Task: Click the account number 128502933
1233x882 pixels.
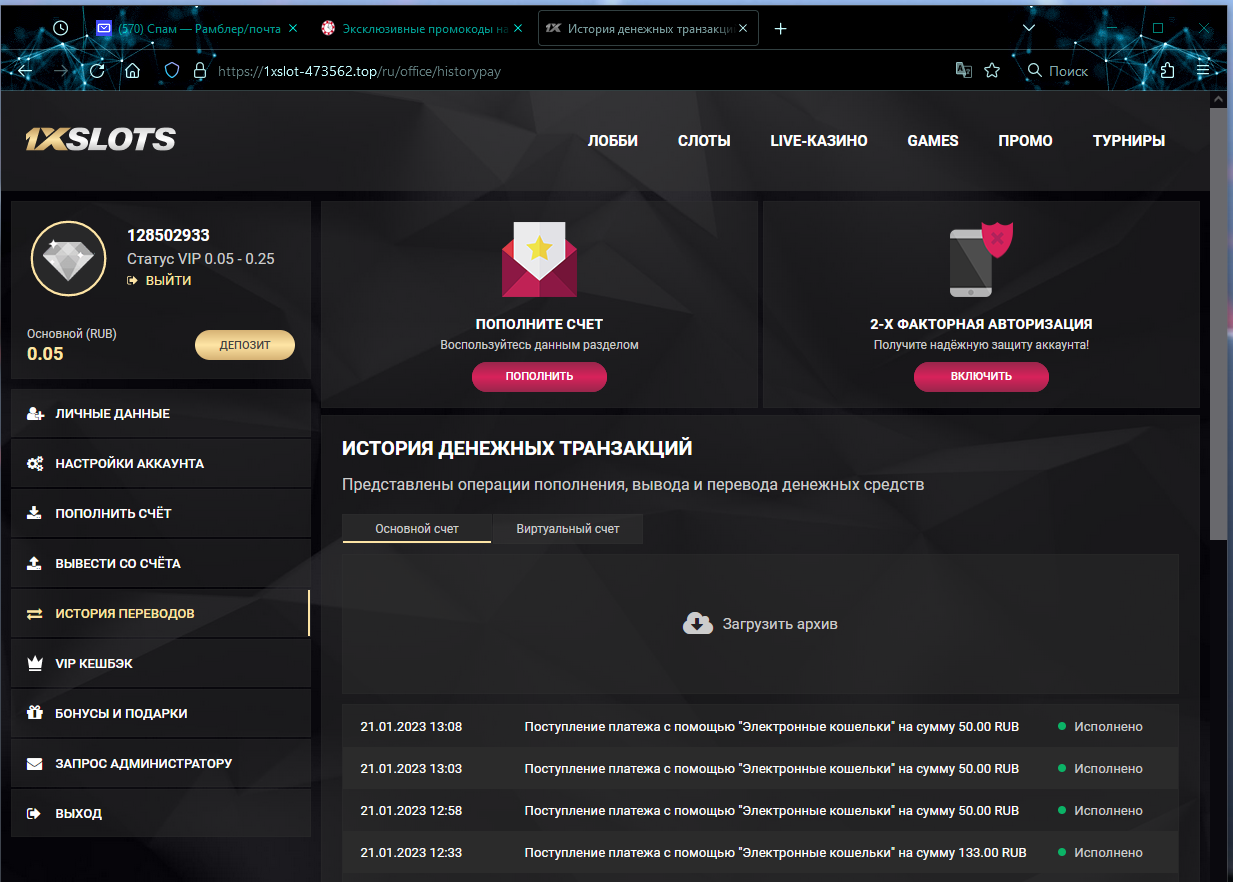Action: point(168,236)
